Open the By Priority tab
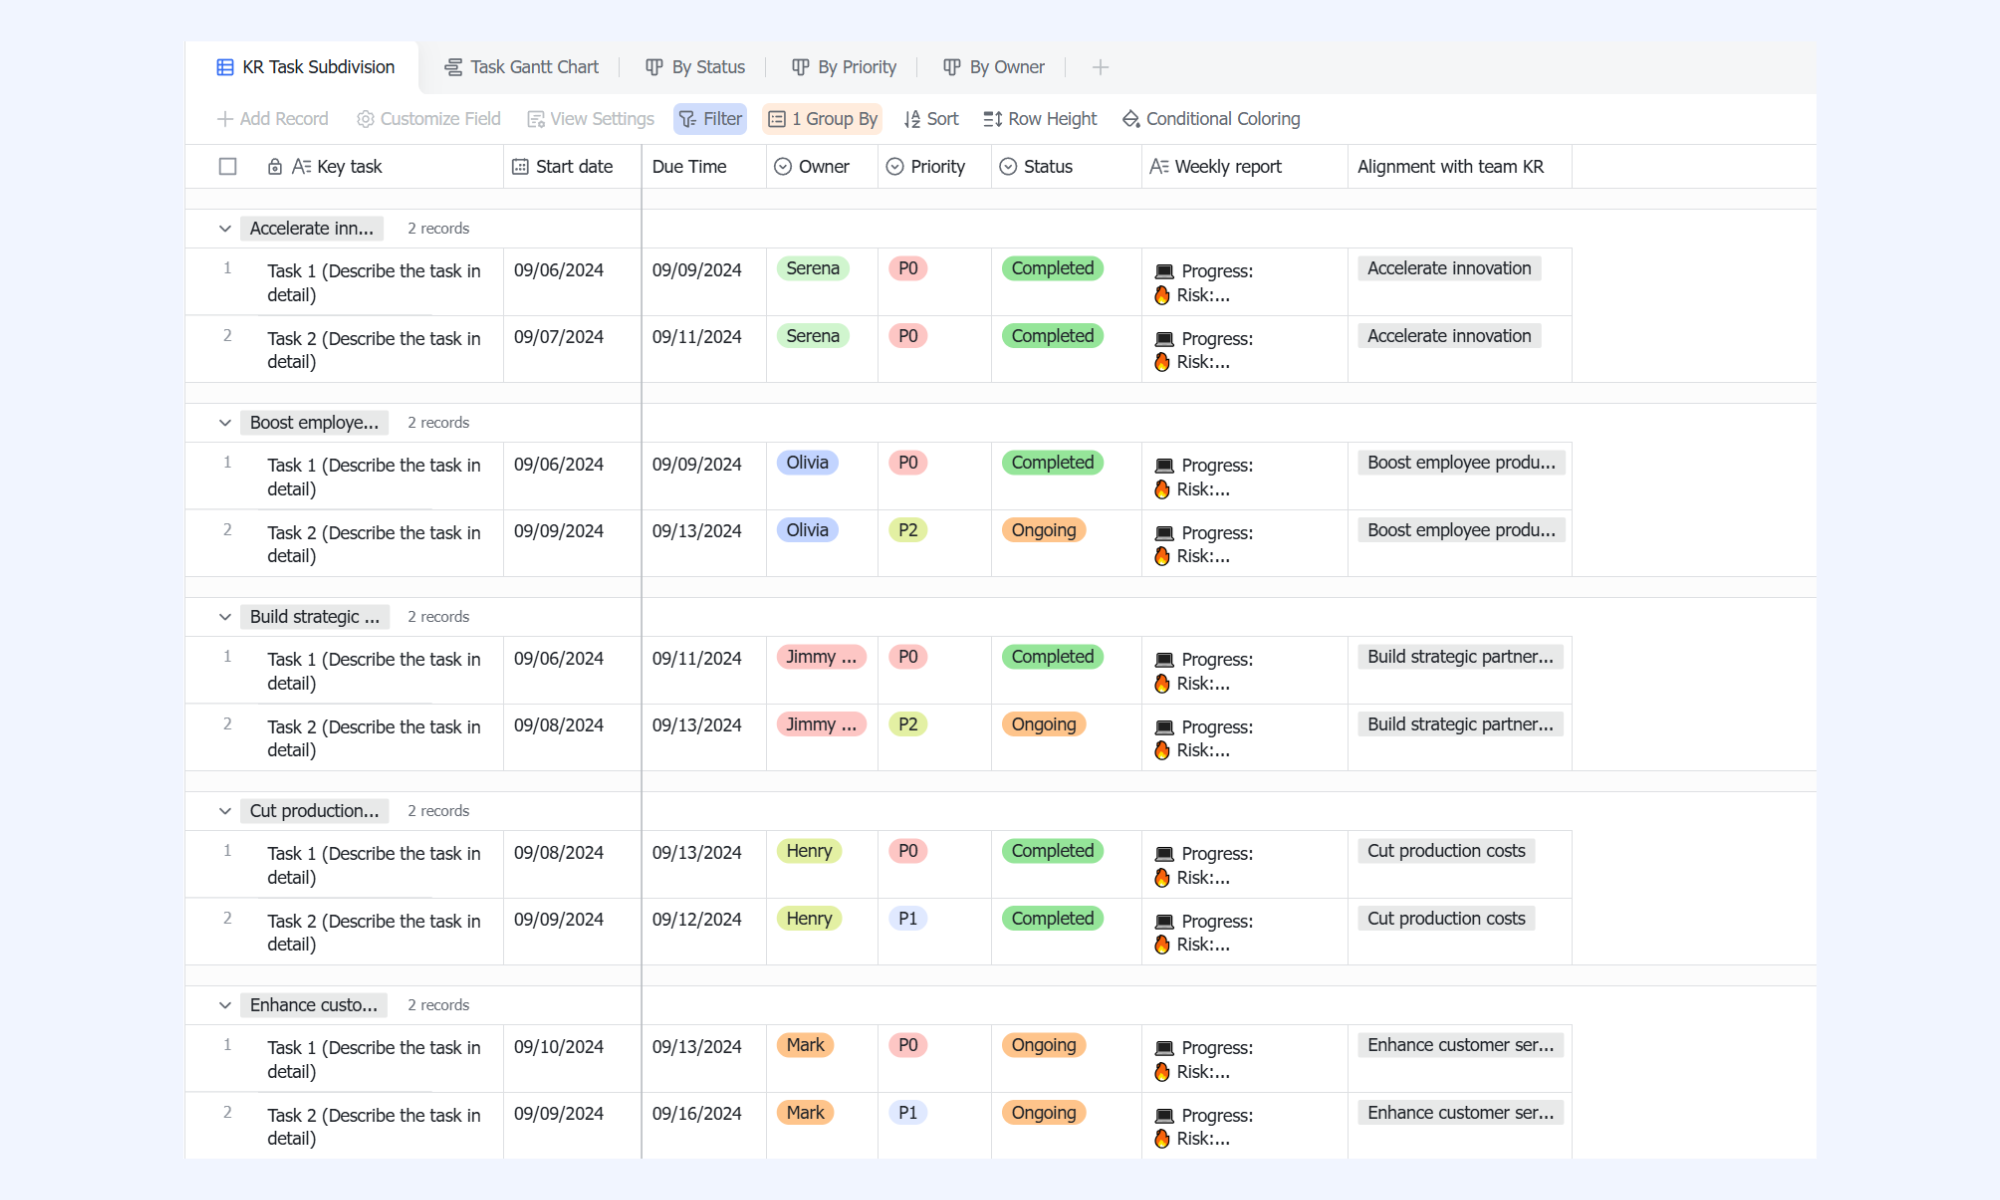Screen dimensions: 2000x1200 [x=844, y=67]
